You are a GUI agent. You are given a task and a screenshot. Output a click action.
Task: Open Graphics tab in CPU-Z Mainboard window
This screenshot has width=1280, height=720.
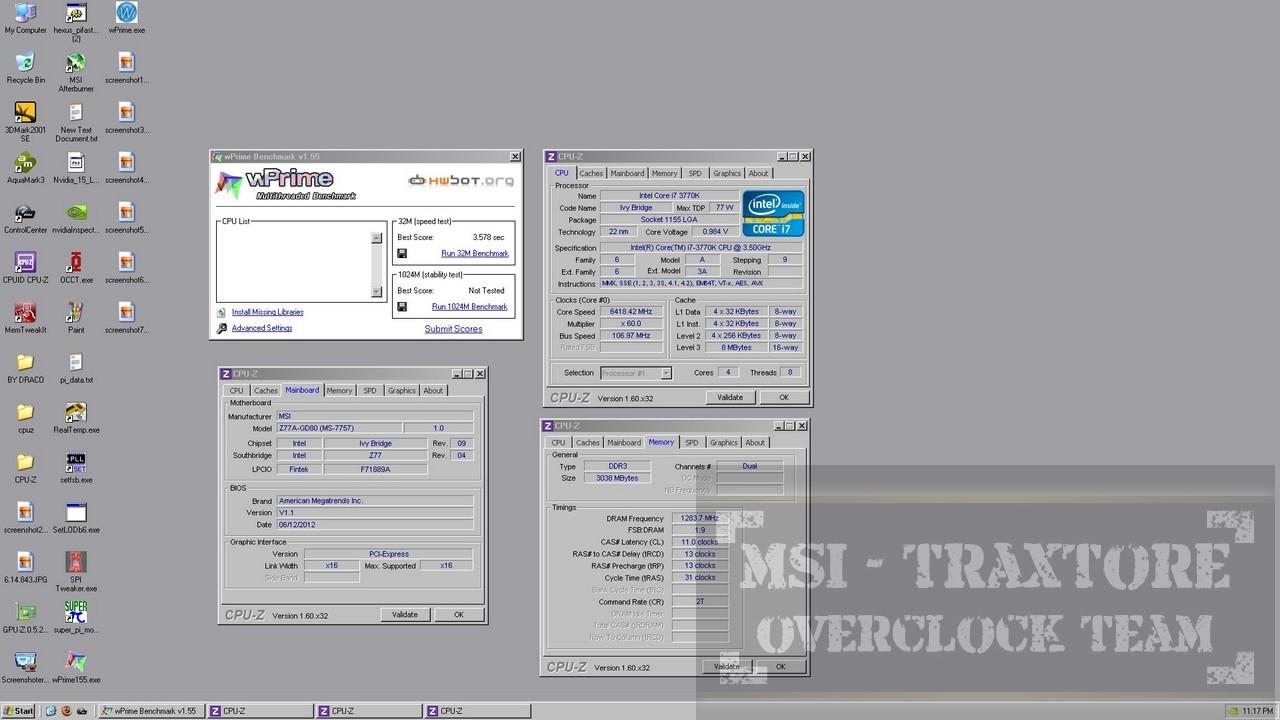click(x=402, y=391)
